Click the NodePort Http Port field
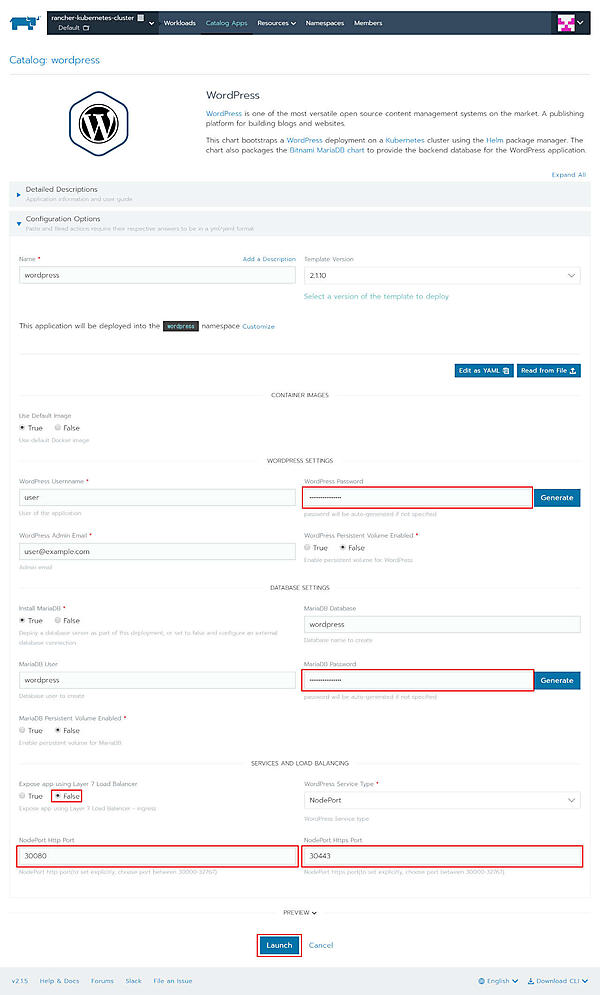Image resolution: width=600 pixels, height=995 pixels. point(157,856)
